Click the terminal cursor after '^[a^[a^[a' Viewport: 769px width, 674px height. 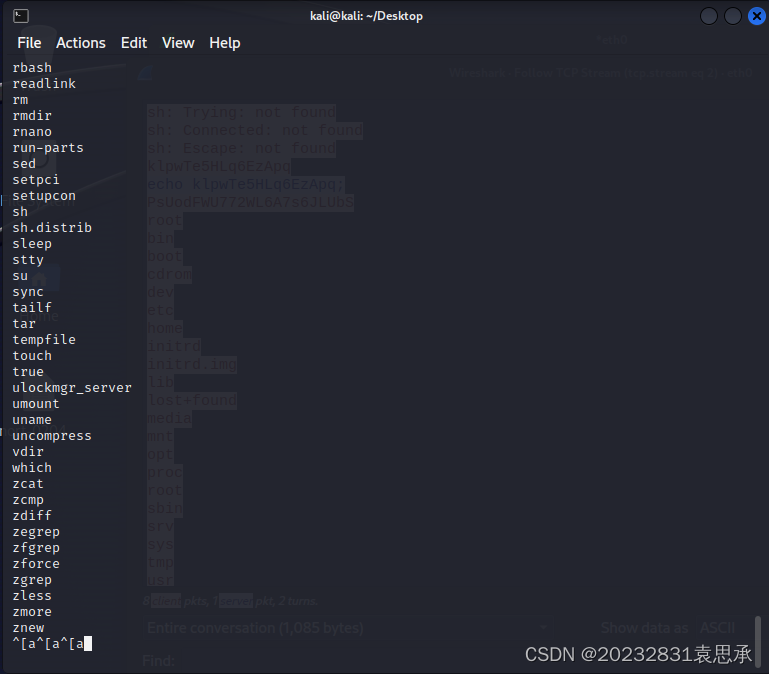pos(88,644)
